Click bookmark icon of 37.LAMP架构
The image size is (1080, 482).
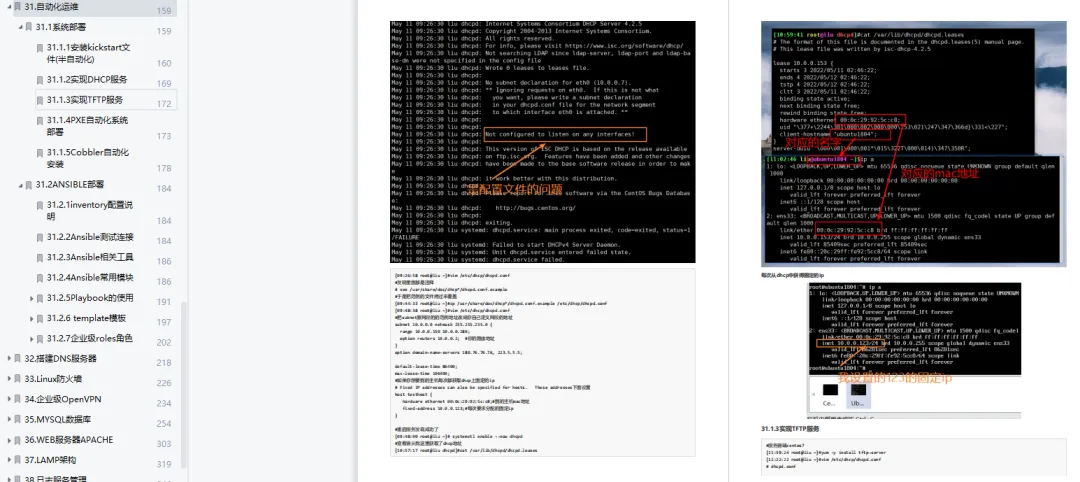coord(17,460)
